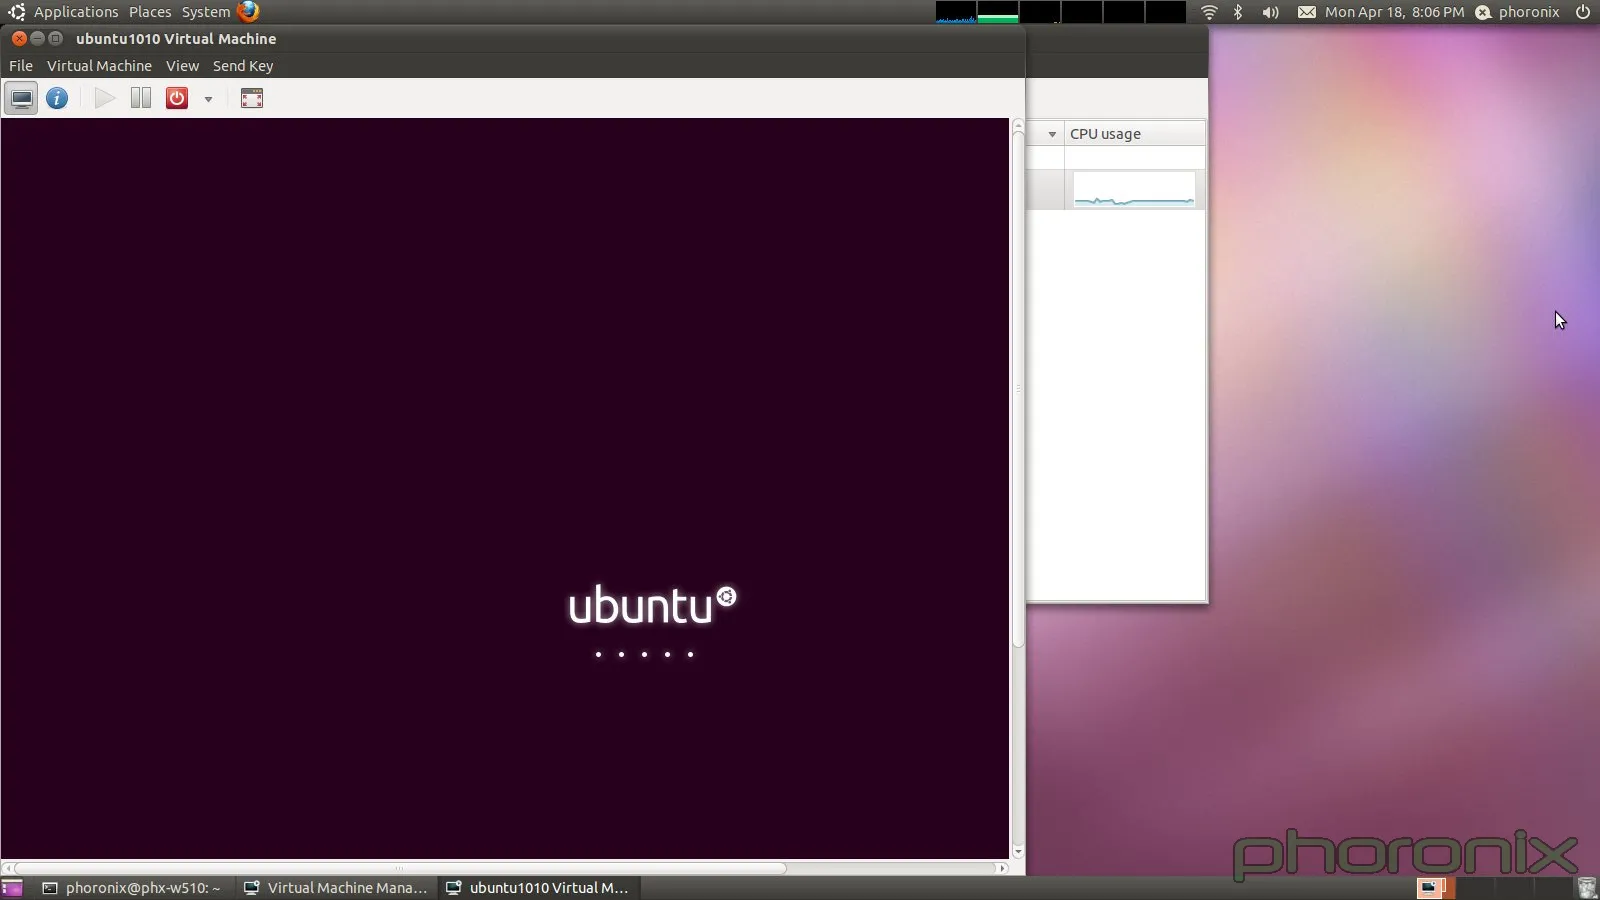Click the CPU usage column header
Image resolution: width=1600 pixels, height=900 pixels.
(1134, 134)
